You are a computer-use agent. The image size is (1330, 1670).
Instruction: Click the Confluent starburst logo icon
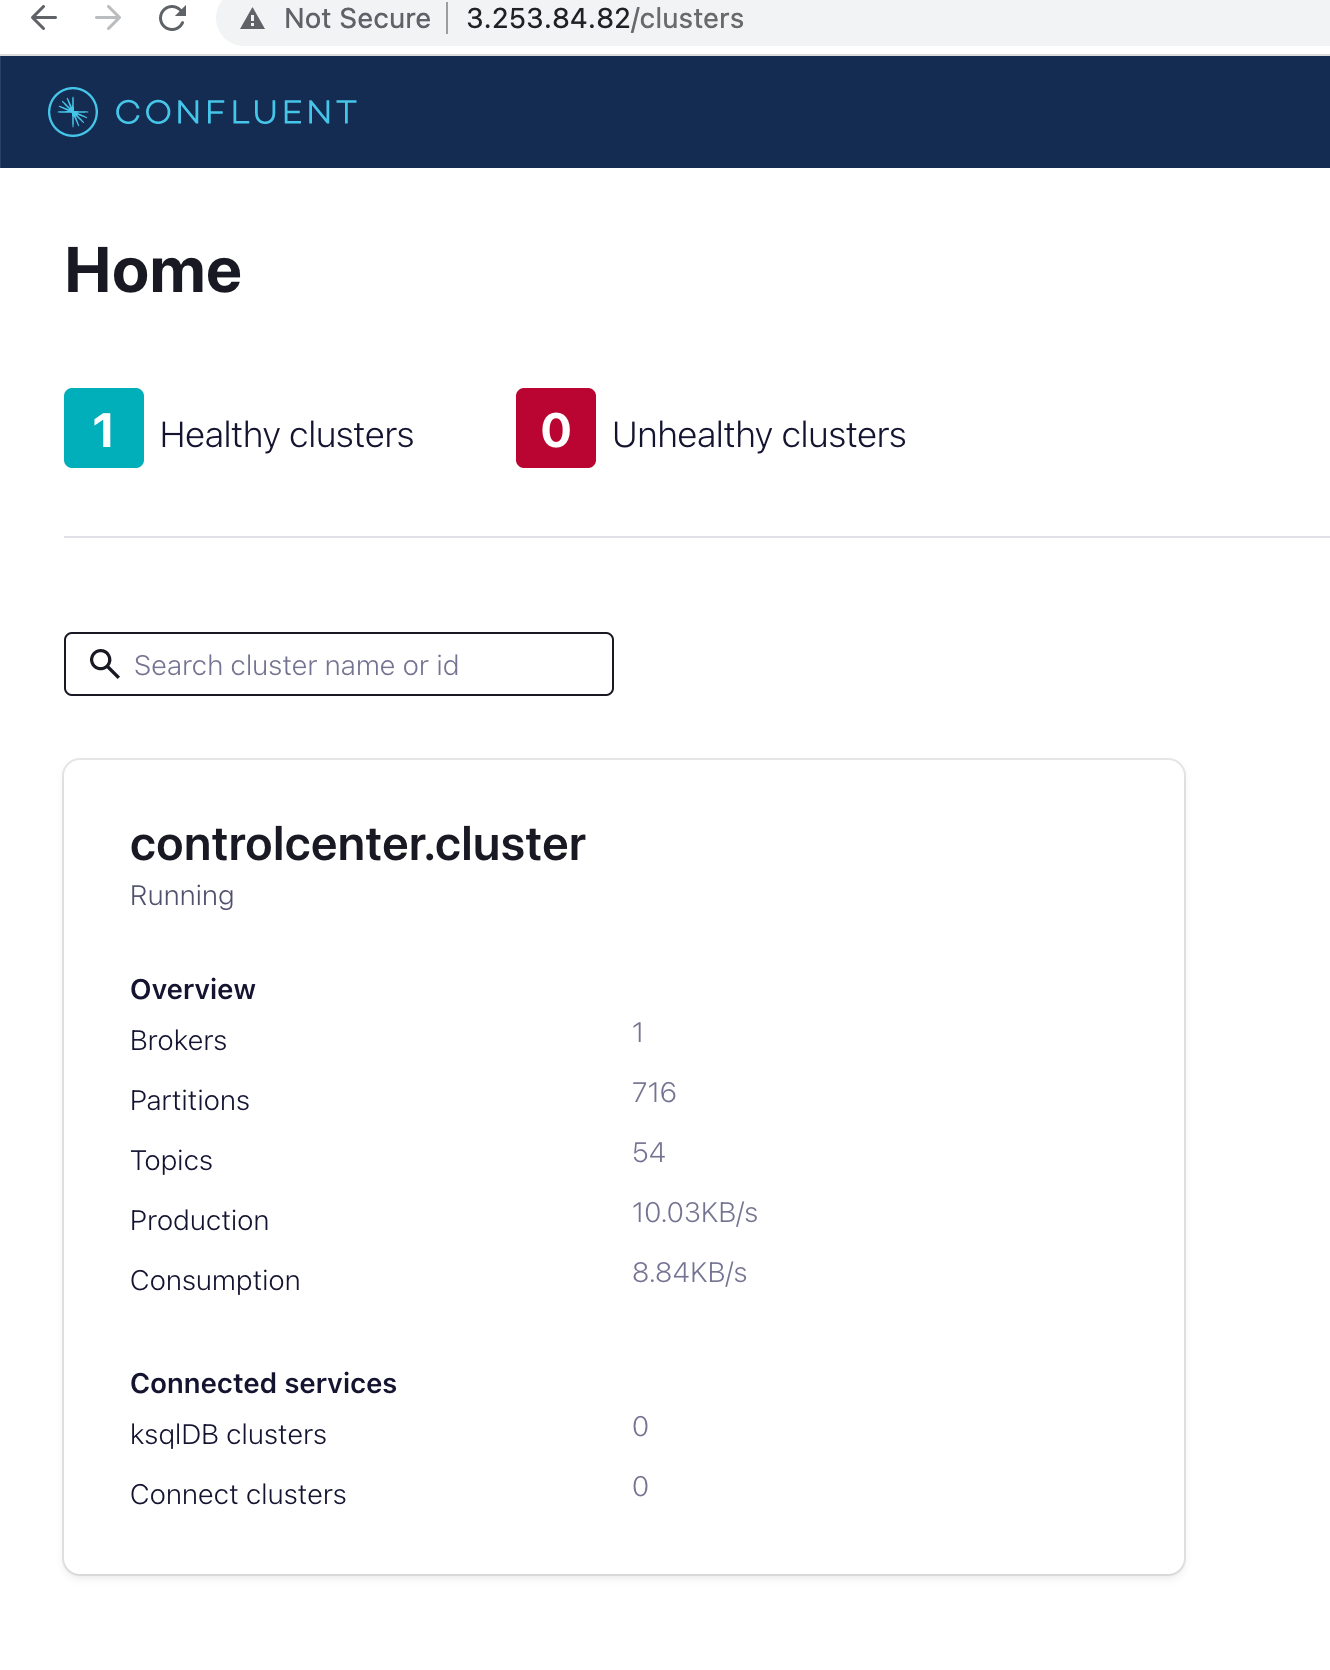point(73,112)
